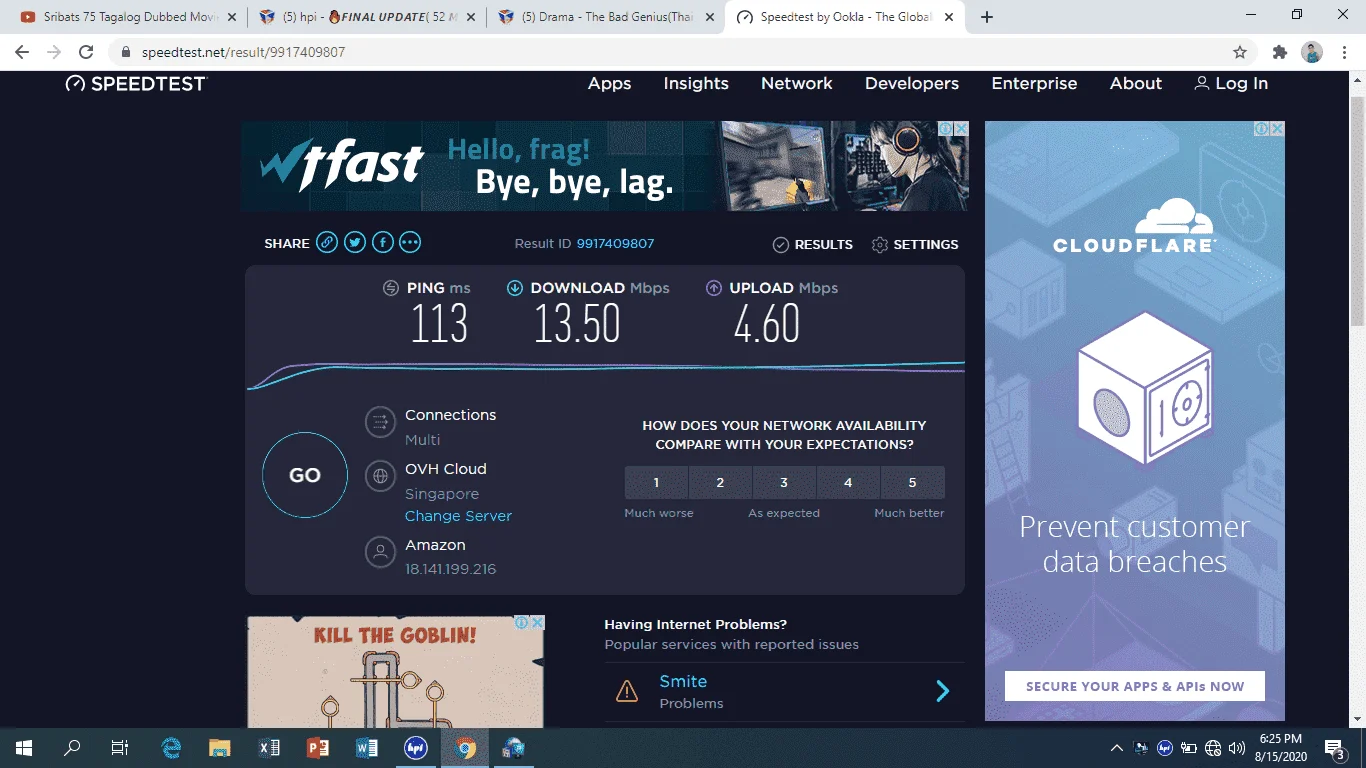
Task: Rate network availability 5 (Much better)
Action: (x=912, y=482)
